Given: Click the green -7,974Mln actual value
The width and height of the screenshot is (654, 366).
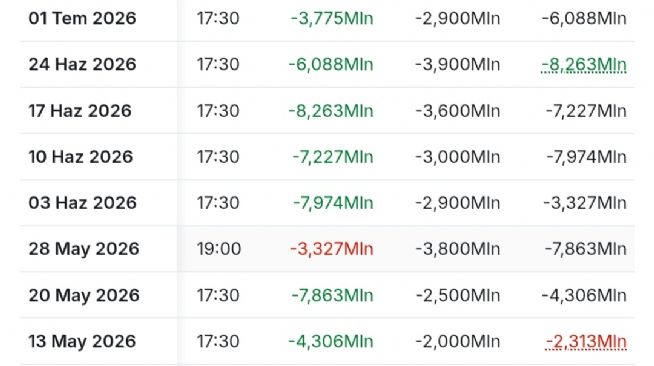Looking at the screenshot, I should point(333,203).
